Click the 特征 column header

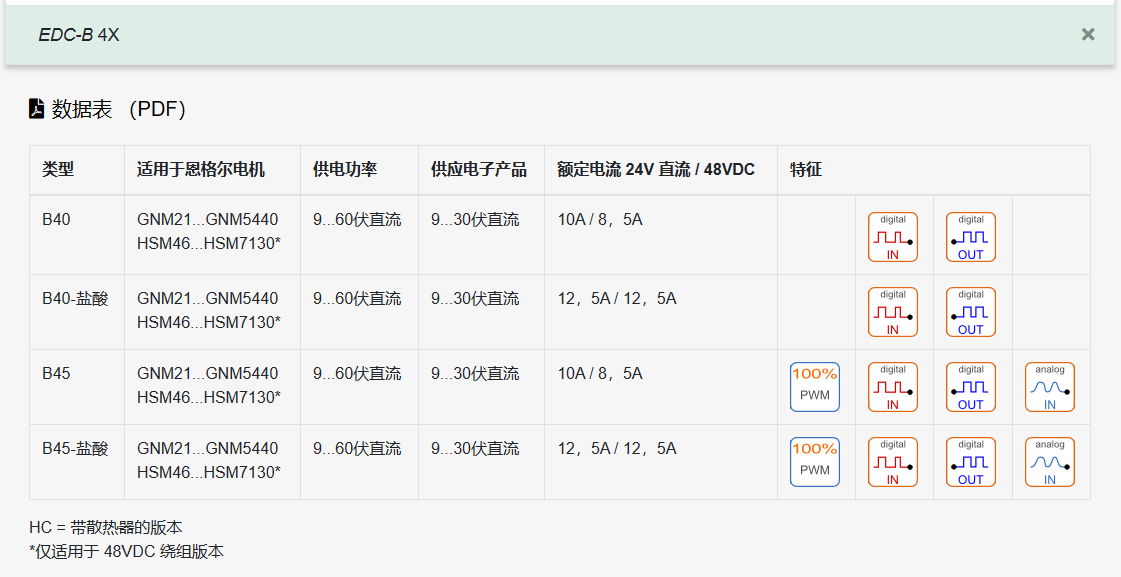click(x=806, y=170)
